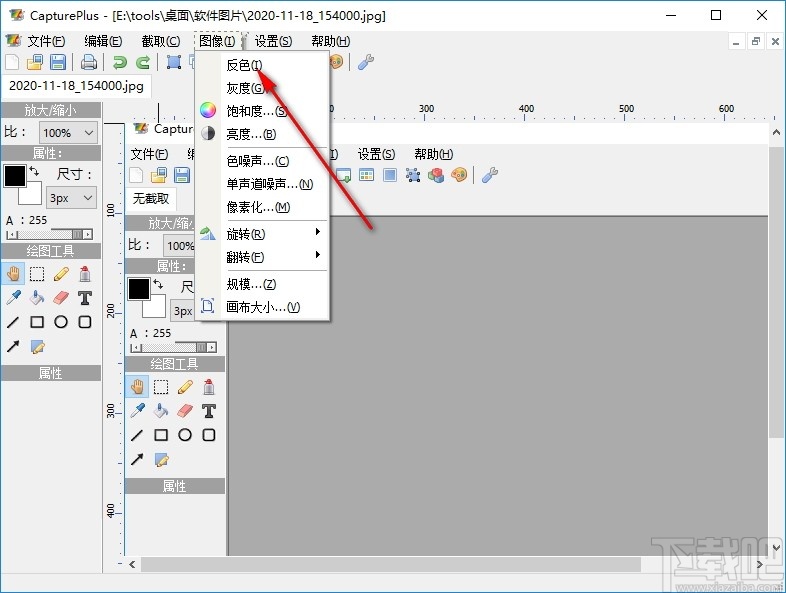
Task: Open the 帮助(H) menu in top menu bar
Action: [331, 41]
